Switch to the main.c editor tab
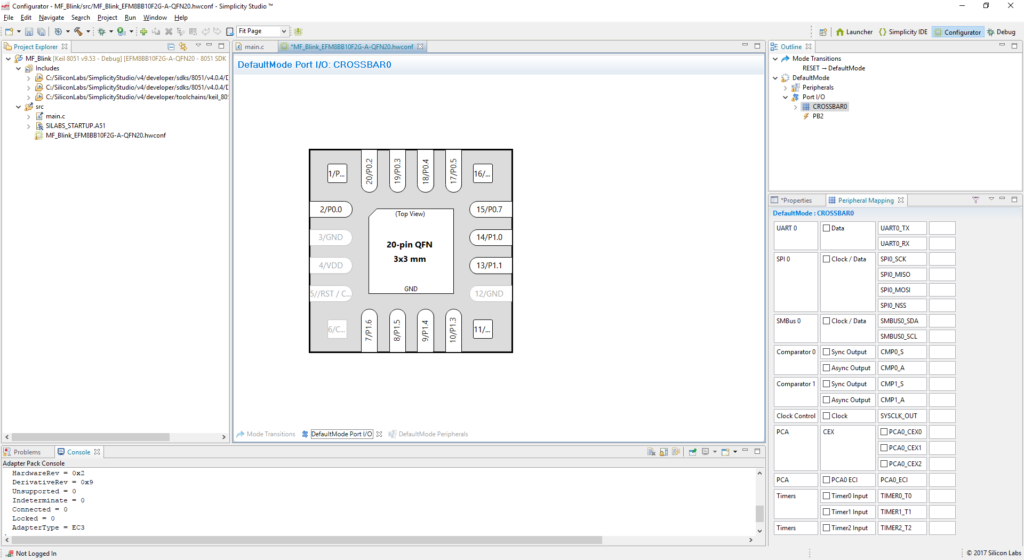This screenshot has width=1024, height=560. click(254, 47)
